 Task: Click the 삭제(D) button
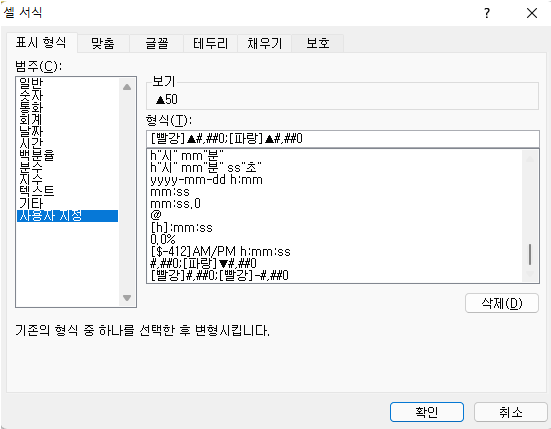pyautogui.click(x=502, y=303)
